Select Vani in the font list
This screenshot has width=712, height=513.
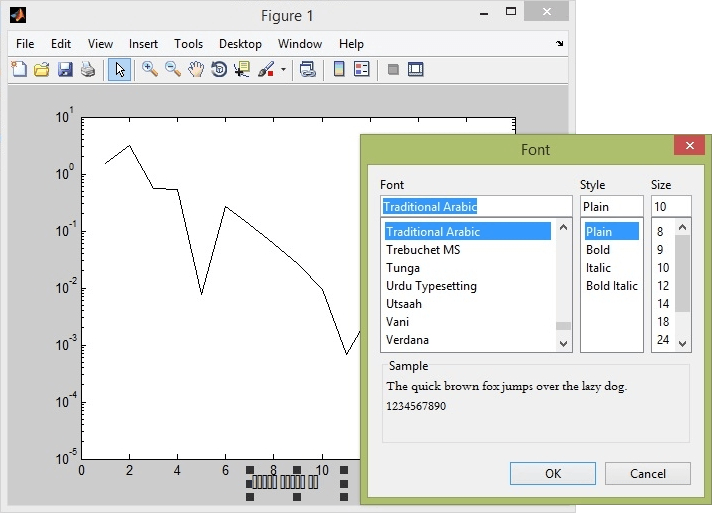(x=468, y=322)
